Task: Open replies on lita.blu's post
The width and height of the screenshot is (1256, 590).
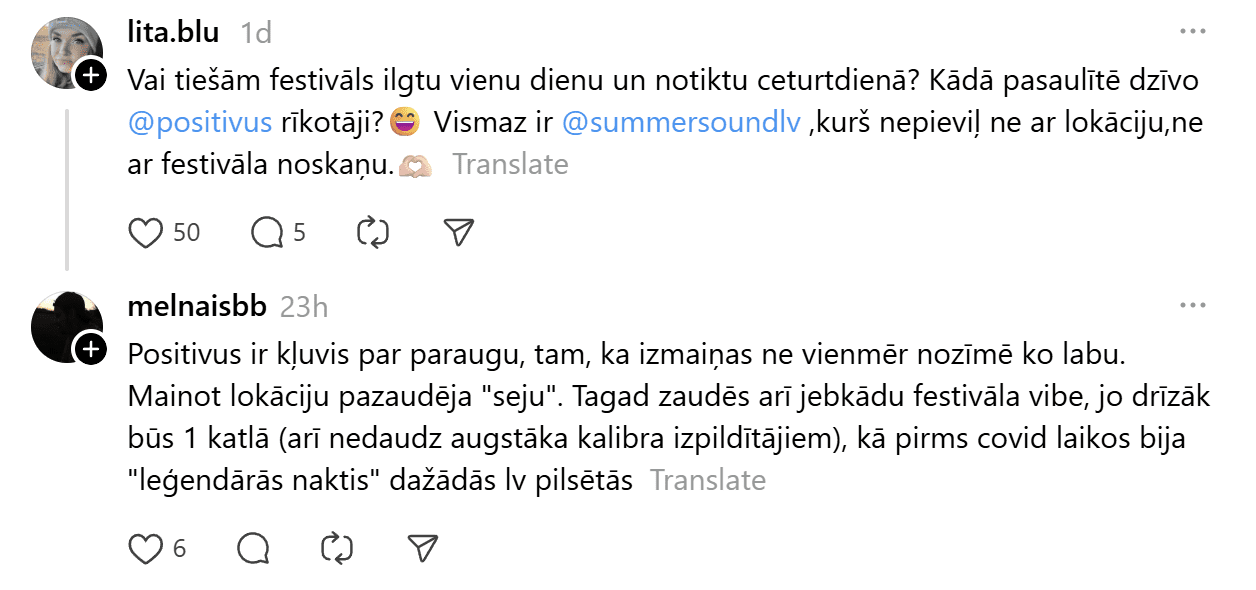Action: pos(267,233)
